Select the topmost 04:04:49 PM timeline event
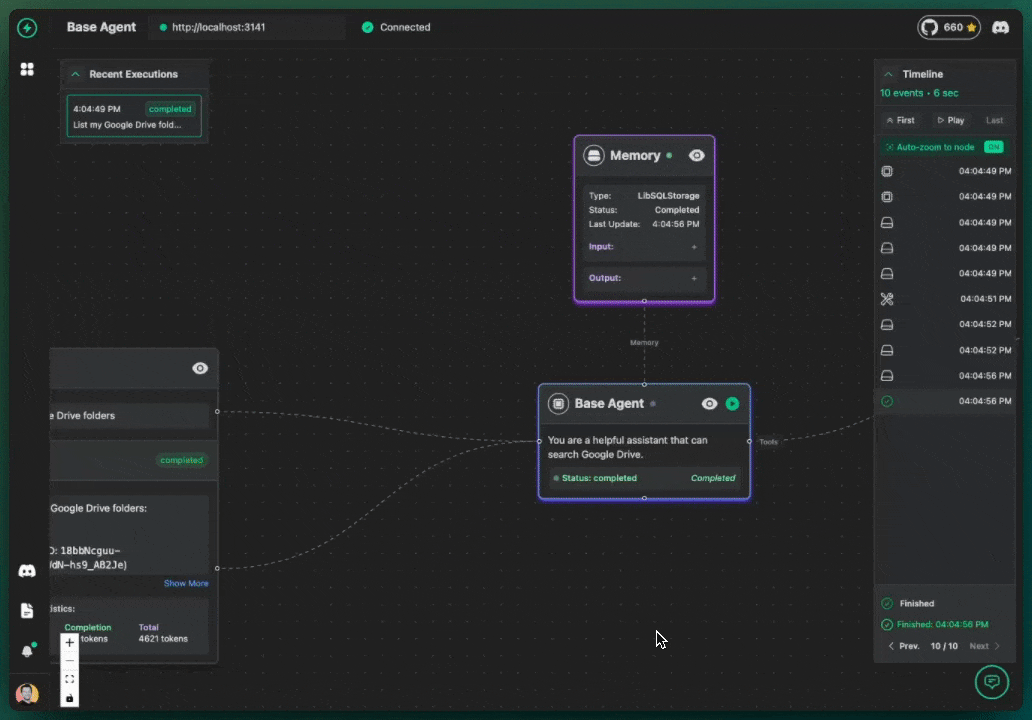Screen dimensions: 1032x720 click(946, 171)
